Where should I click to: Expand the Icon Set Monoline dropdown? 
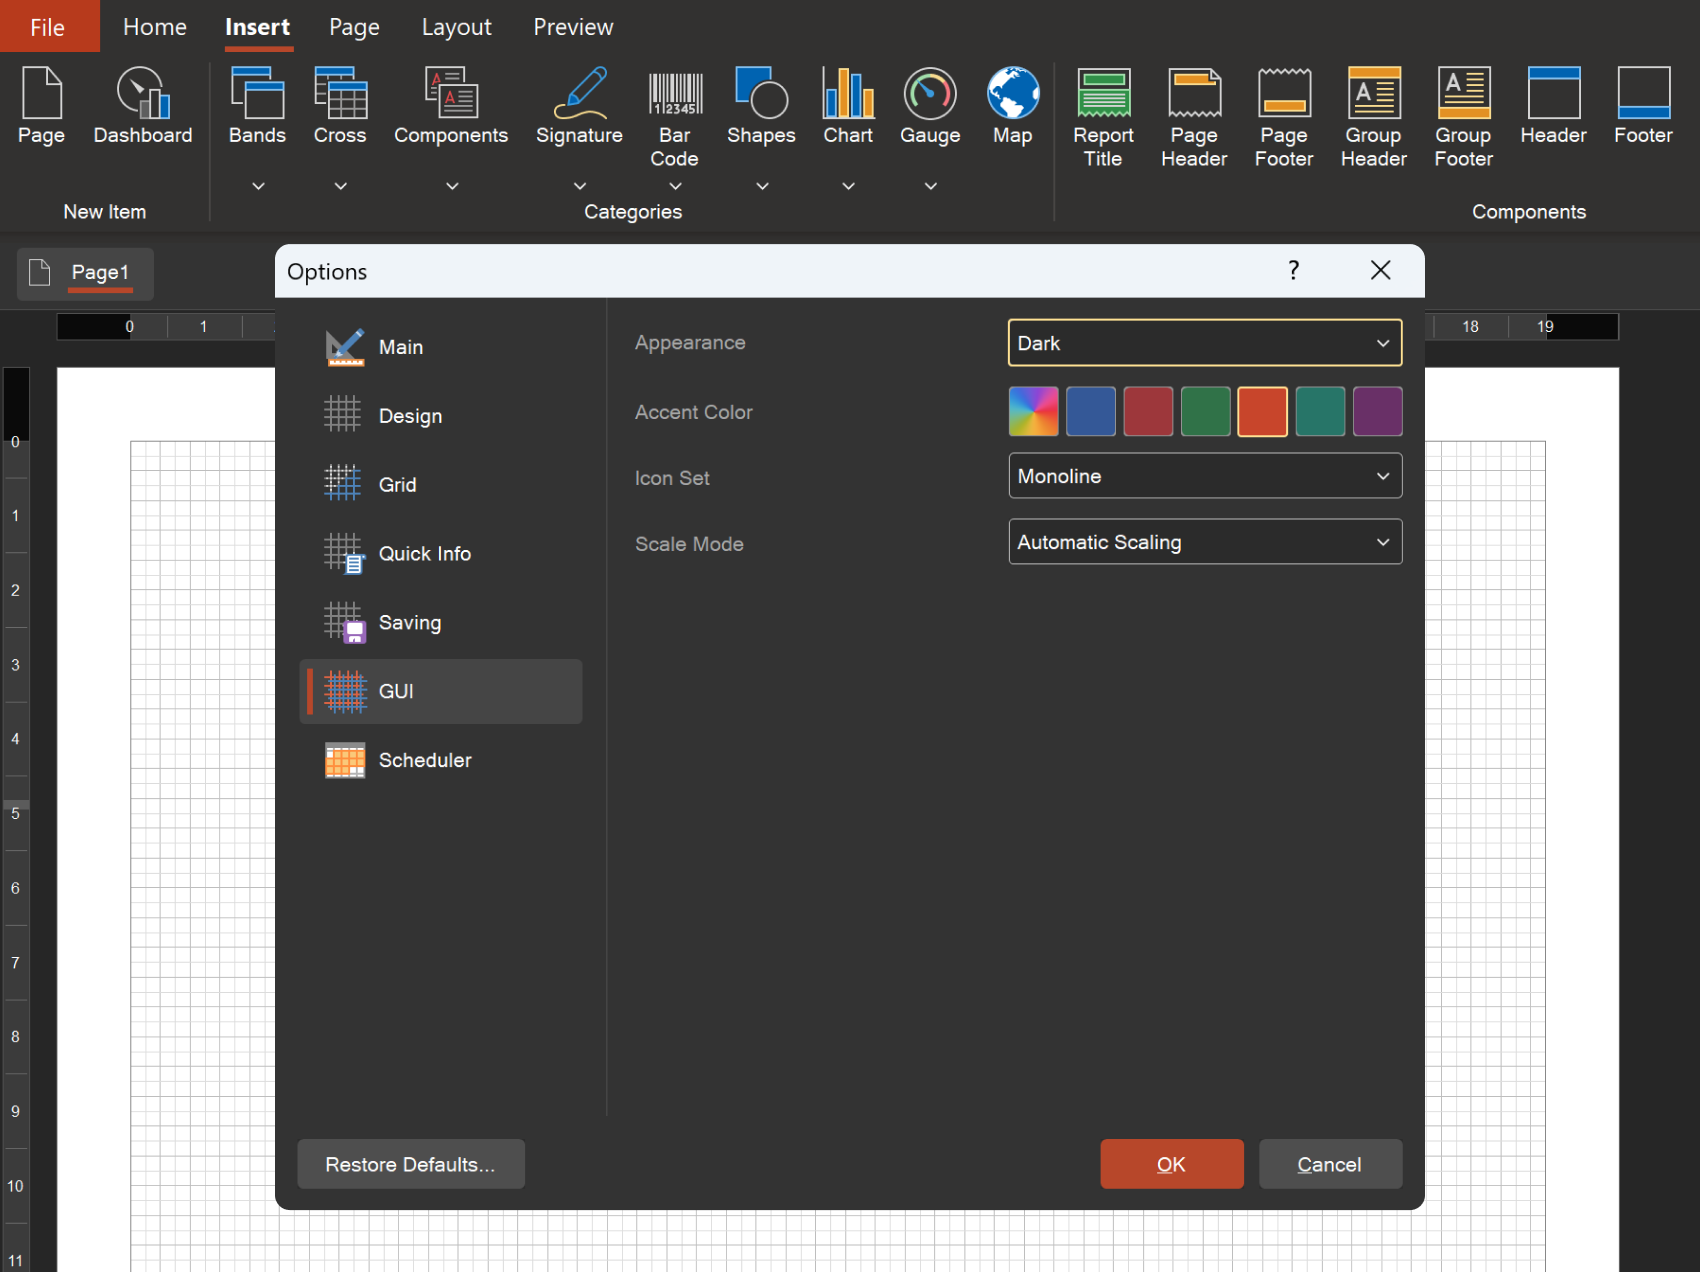pos(1204,476)
